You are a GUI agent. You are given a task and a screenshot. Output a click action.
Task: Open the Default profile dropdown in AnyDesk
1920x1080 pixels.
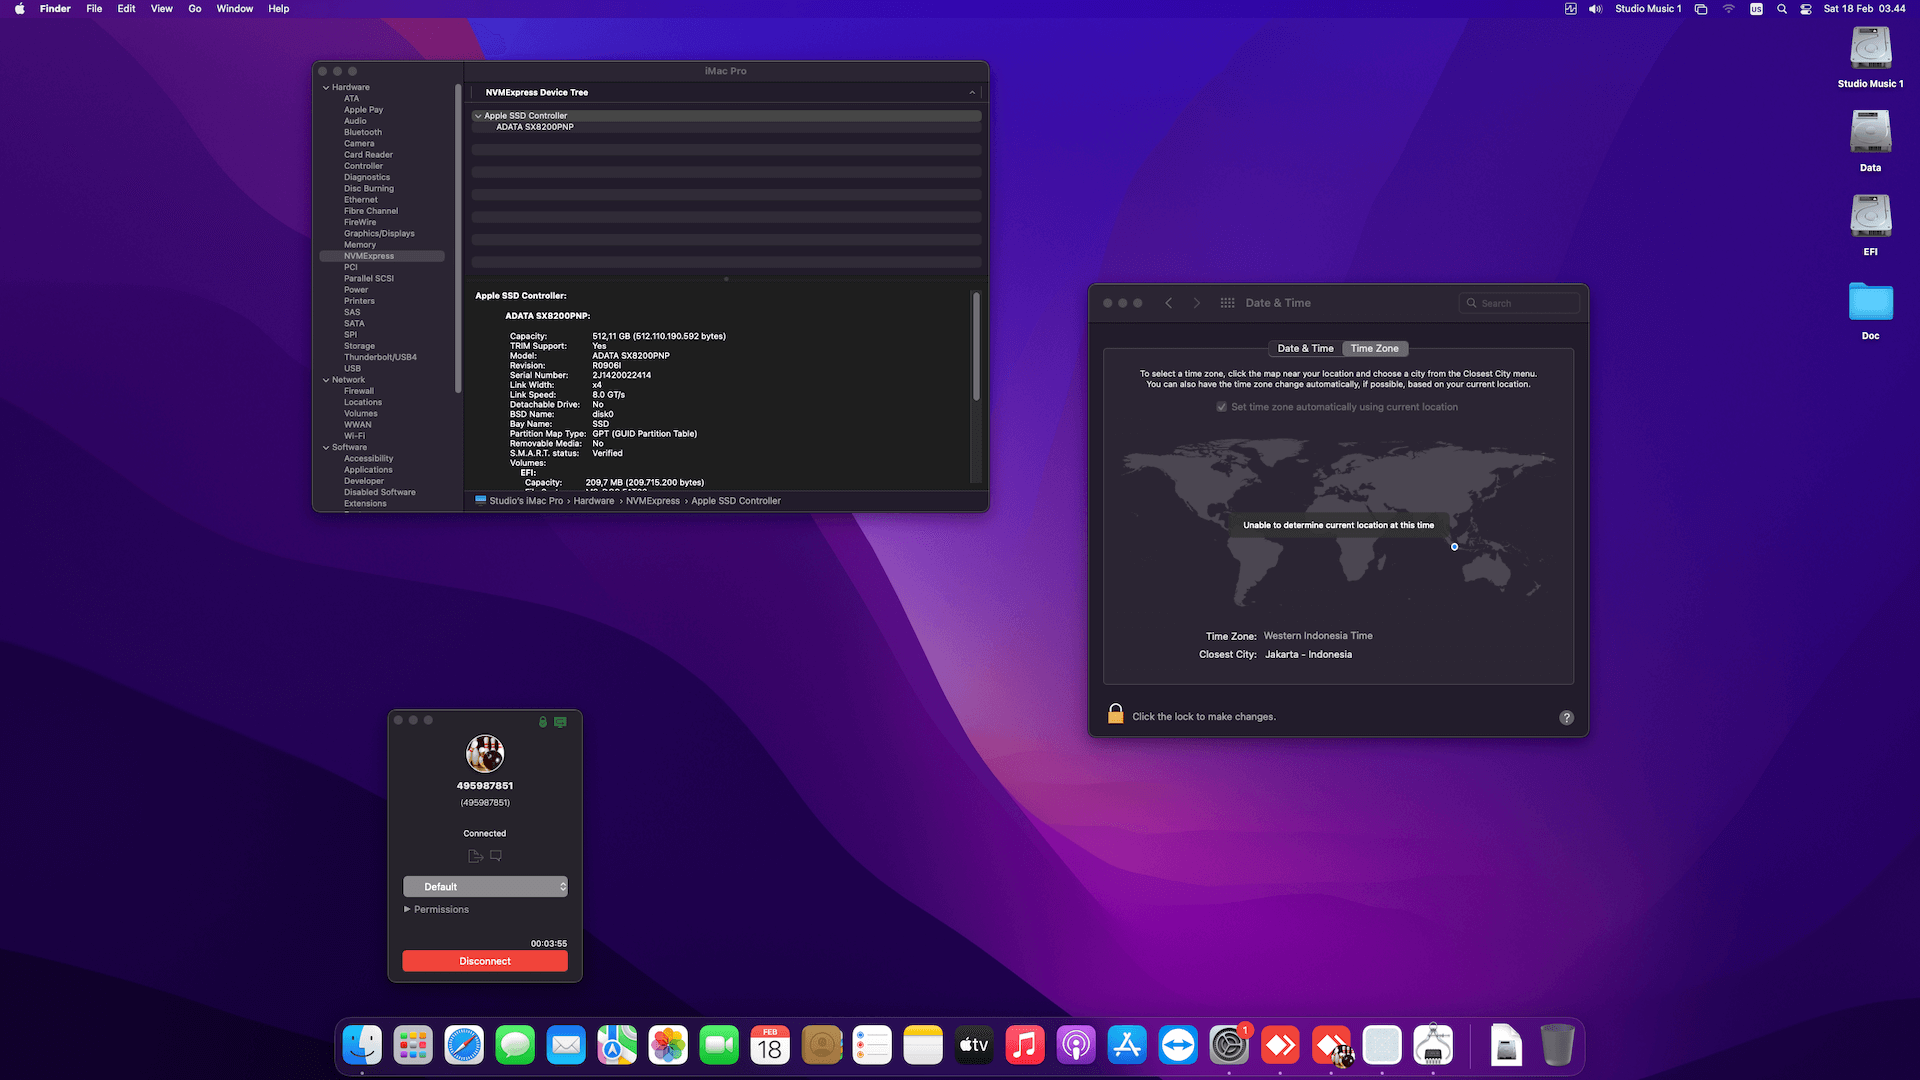[x=485, y=887]
